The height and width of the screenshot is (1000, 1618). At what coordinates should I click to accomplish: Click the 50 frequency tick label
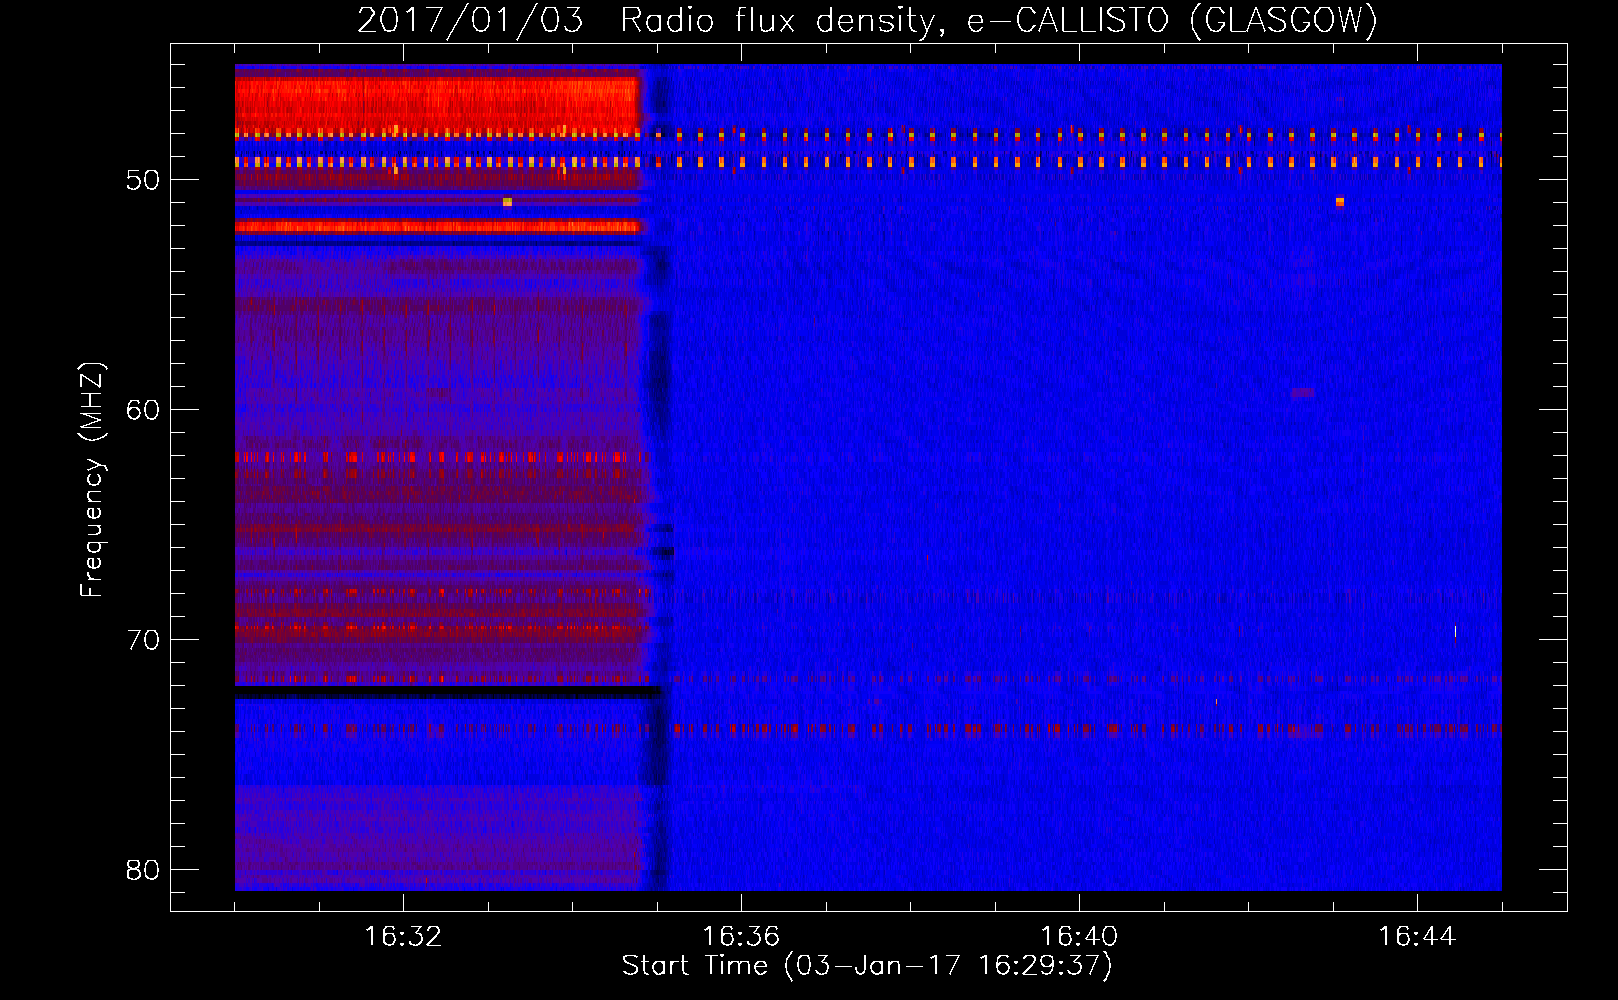coord(143,180)
